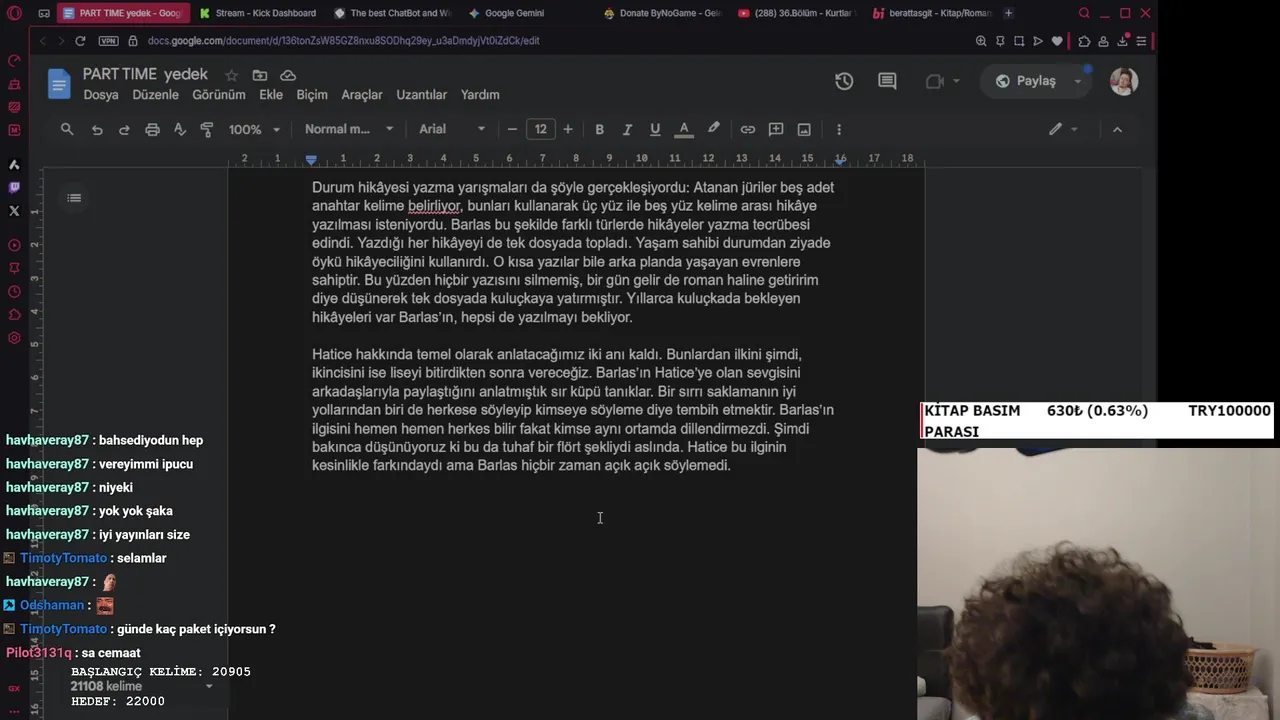
Task: Open the Düzenle menu
Action: (x=156, y=95)
